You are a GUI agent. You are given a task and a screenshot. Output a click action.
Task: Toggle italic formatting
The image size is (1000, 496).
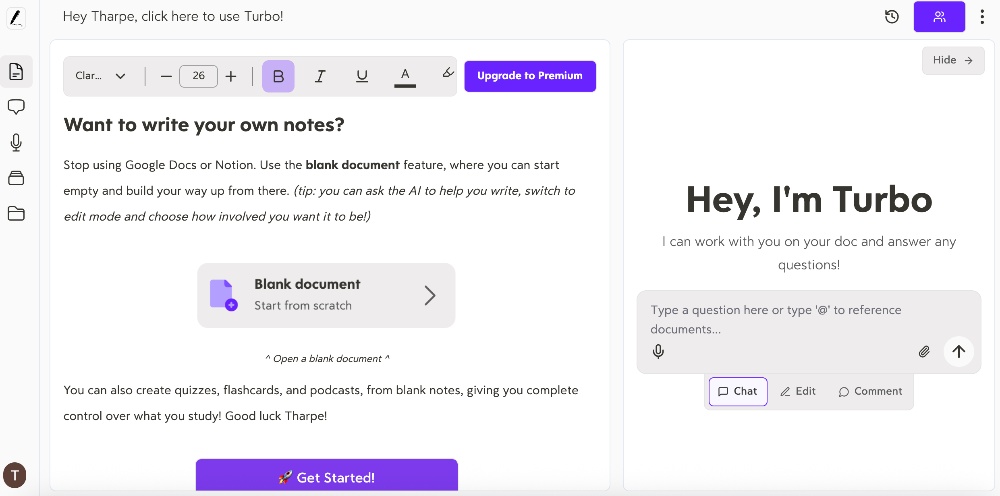click(320, 76)
